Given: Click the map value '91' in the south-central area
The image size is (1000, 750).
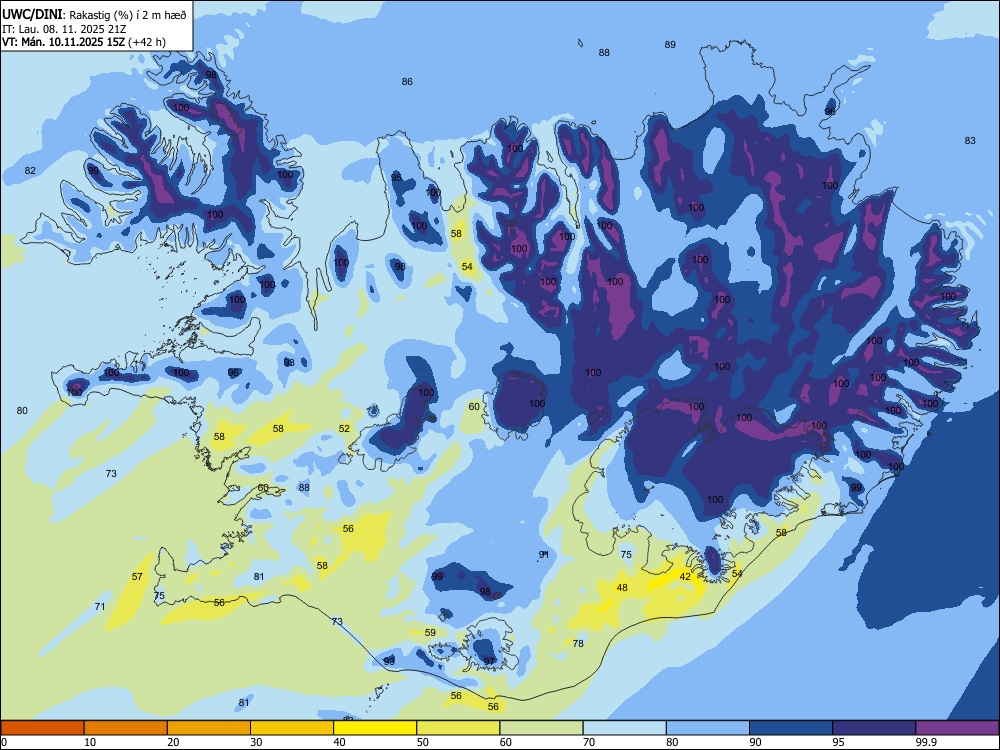Looking at the screenshot, I should tap(543, 555).
